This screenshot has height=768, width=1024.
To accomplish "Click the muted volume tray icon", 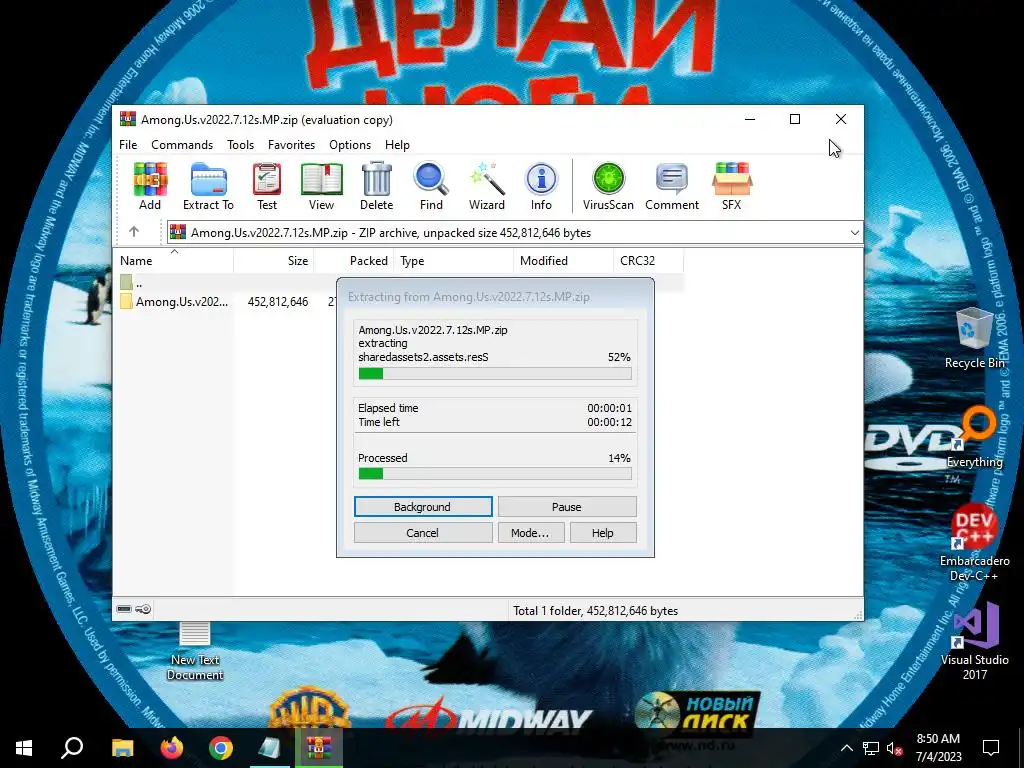I will pos(895,748).
